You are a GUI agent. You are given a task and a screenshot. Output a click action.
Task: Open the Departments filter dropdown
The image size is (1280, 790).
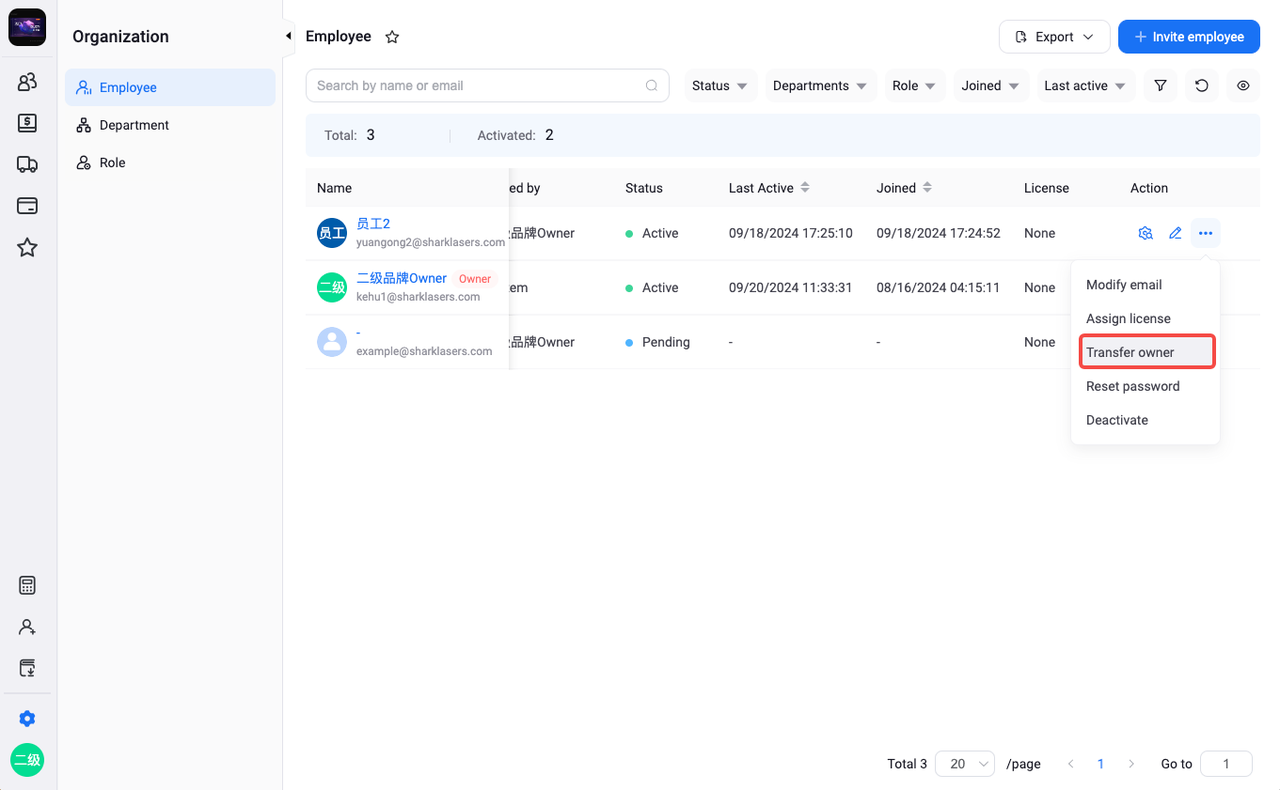820,86
